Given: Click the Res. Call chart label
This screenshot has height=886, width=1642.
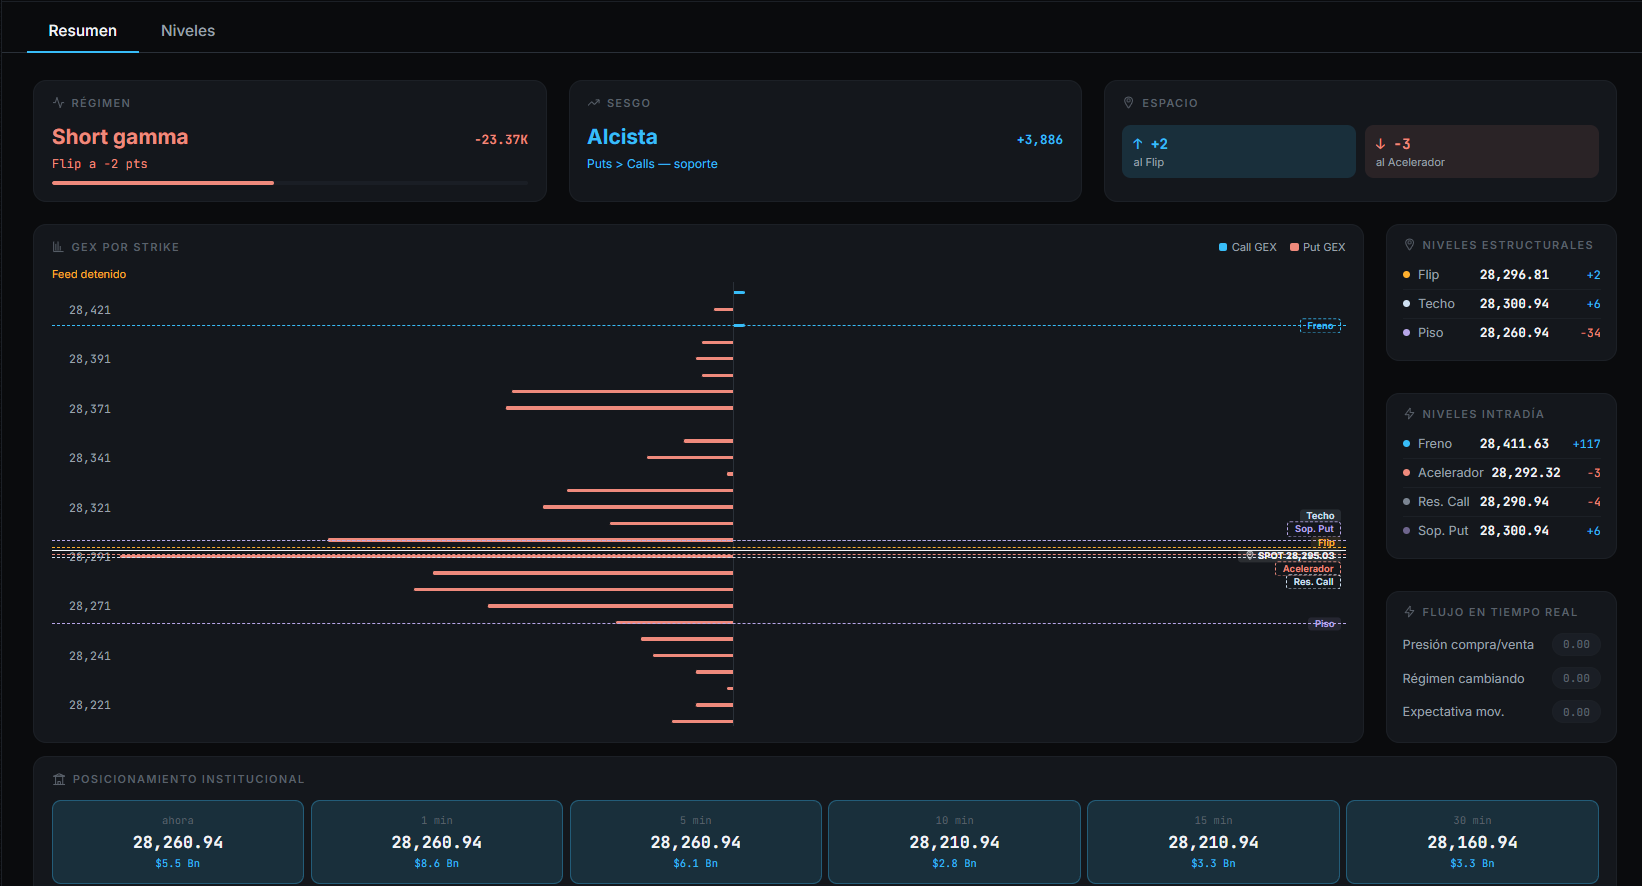Looking at the screenshot, I should point(1313,582).
